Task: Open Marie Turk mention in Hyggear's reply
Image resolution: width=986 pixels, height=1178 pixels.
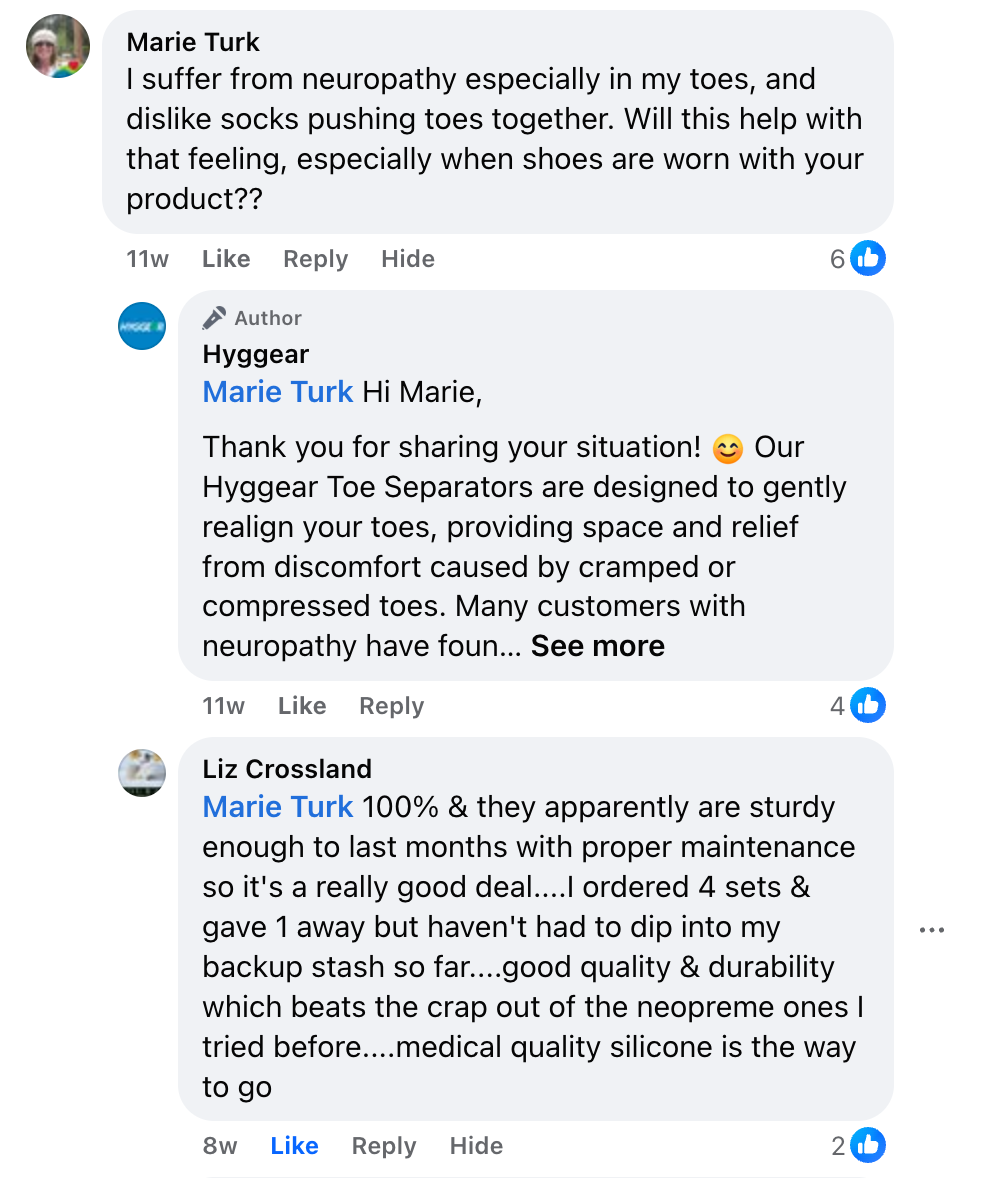Action: coord(278,392)
